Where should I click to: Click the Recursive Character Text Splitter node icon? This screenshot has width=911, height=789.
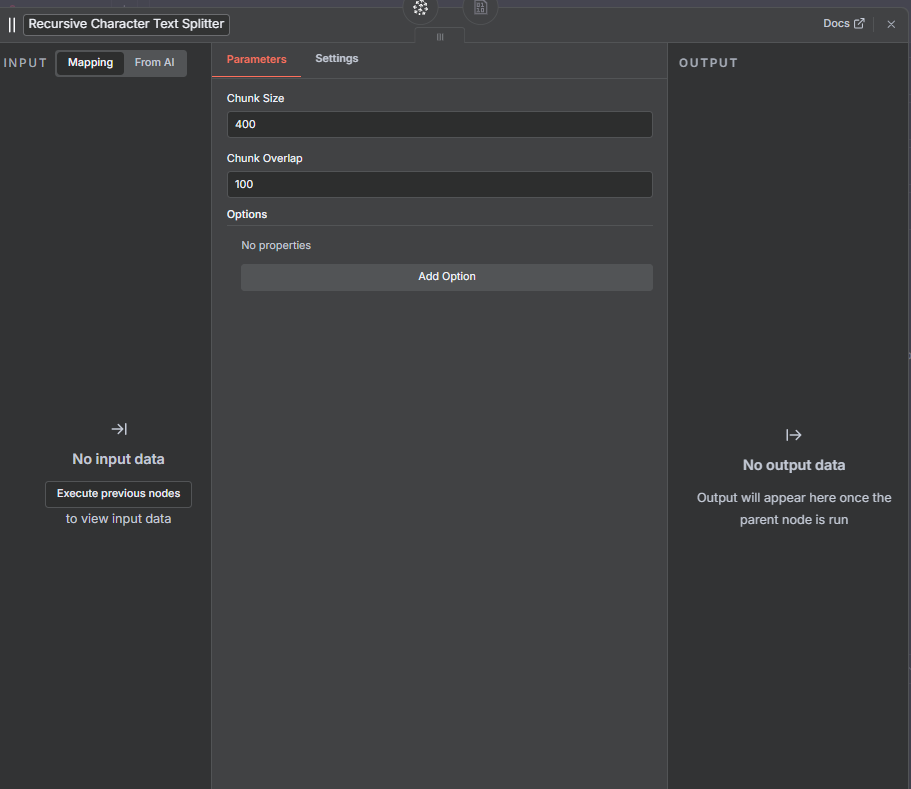click(x=12, y=24)
